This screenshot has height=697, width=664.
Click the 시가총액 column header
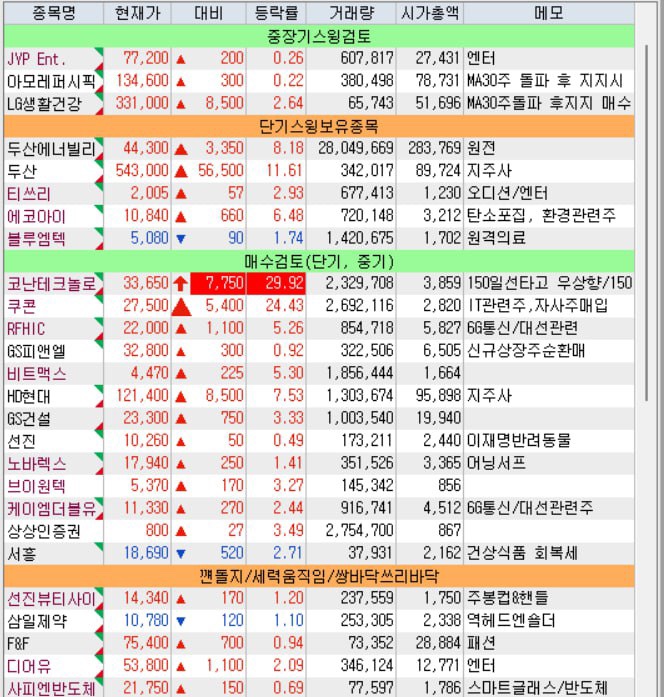pyautogui.click(x=430, y=13)
